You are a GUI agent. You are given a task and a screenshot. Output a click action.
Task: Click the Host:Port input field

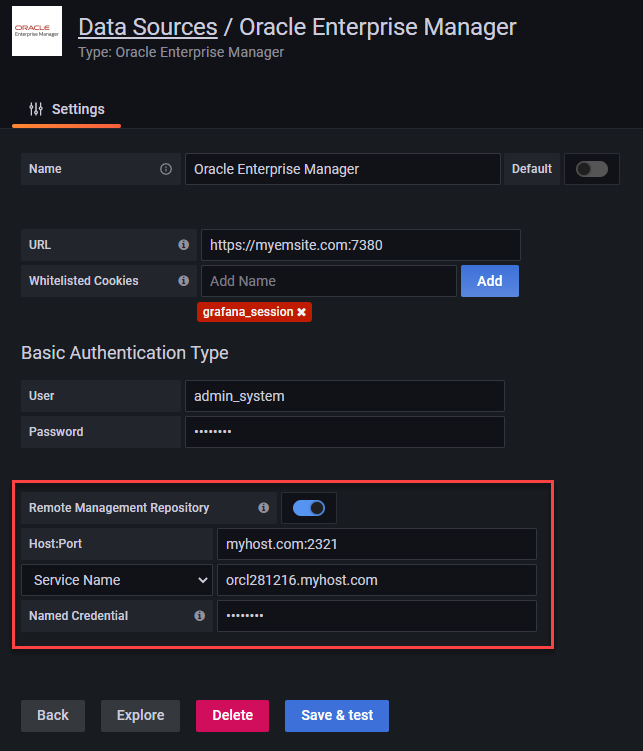377,544
